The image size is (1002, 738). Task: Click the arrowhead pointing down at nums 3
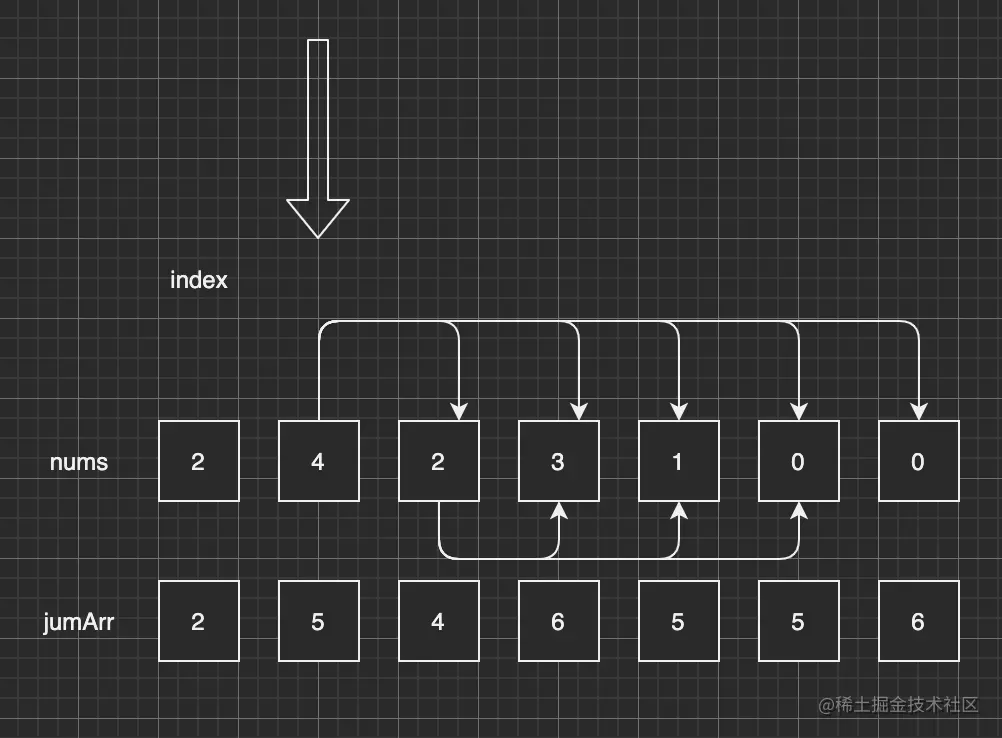click(578, 410)
